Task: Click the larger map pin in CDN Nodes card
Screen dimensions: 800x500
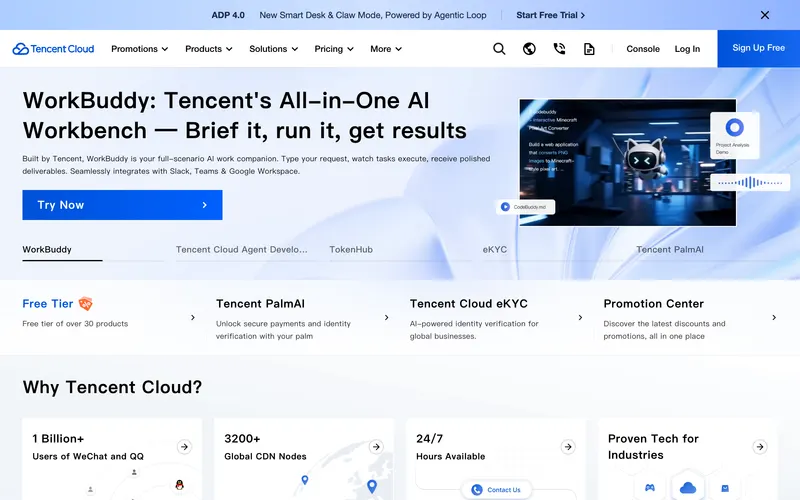Action: coord(372,486)
